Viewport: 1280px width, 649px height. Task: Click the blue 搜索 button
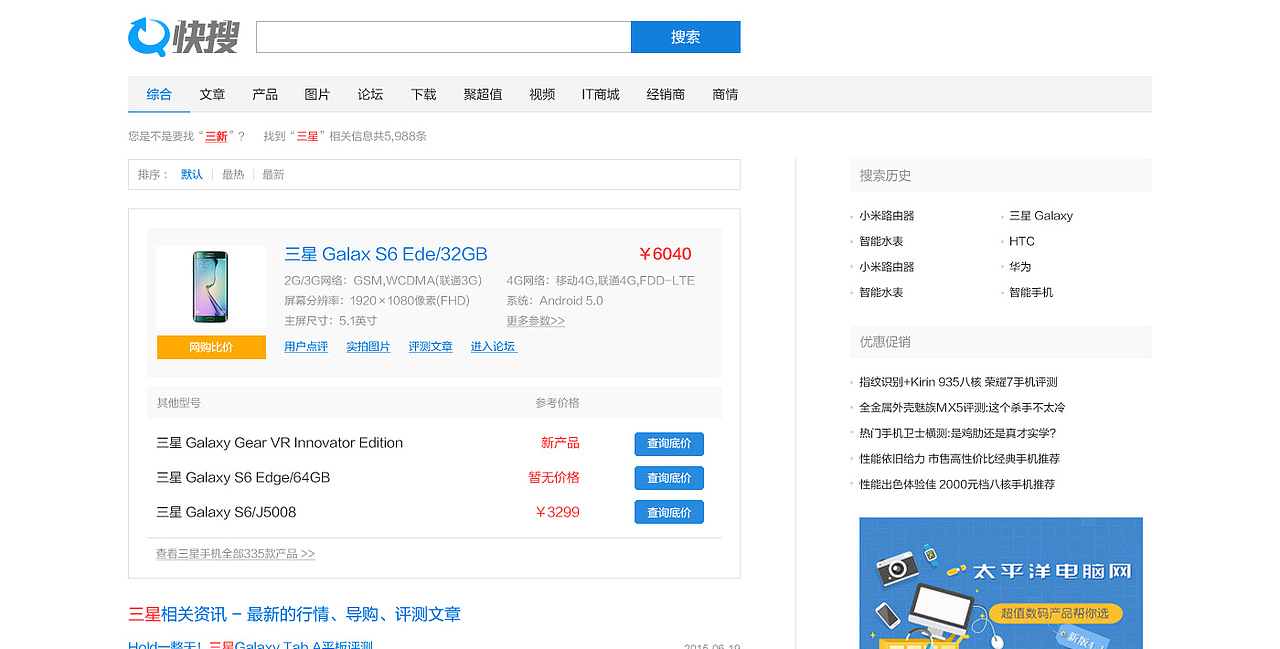pyautogui.click(x=686, y=37)
